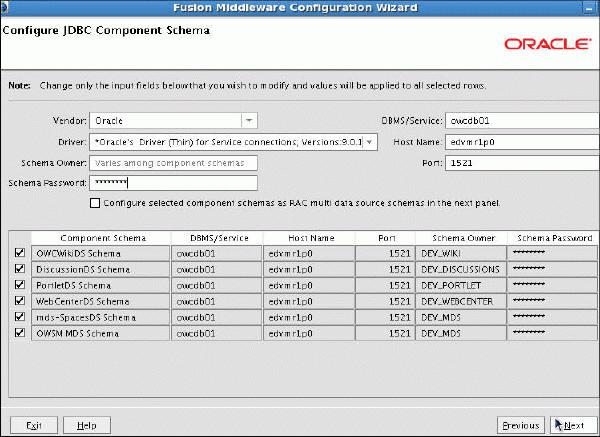Click the DBMS/Service column header
The image size is (600, 437).
tap(217, 238)
